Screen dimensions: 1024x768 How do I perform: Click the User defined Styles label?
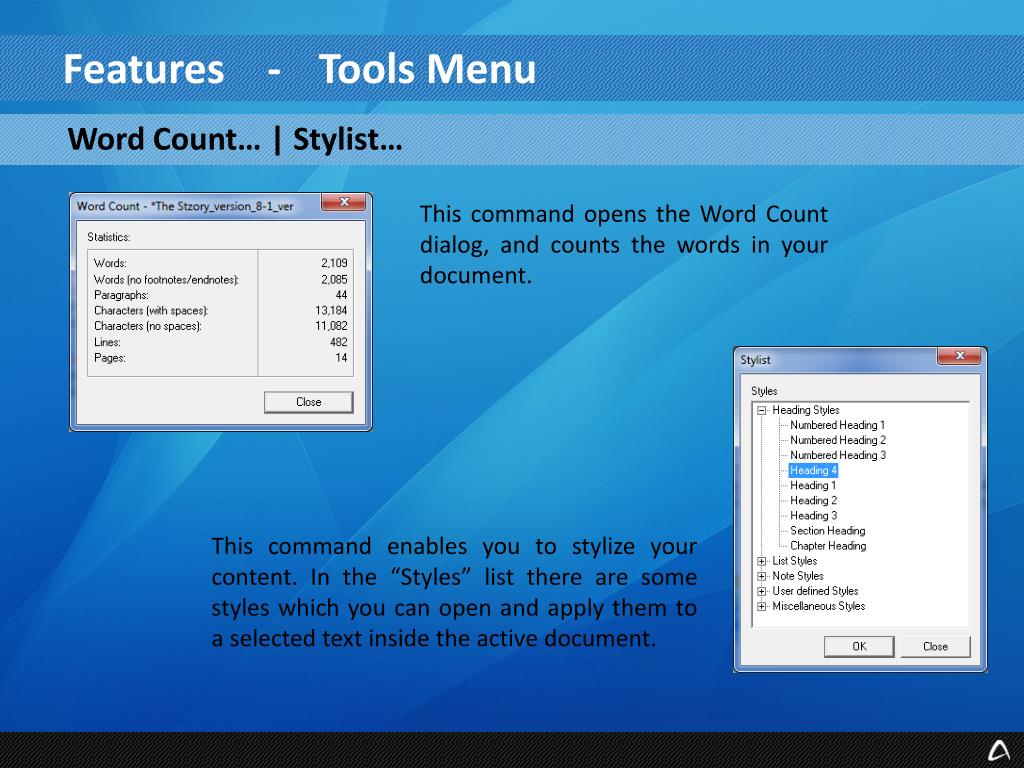(815, 591)
